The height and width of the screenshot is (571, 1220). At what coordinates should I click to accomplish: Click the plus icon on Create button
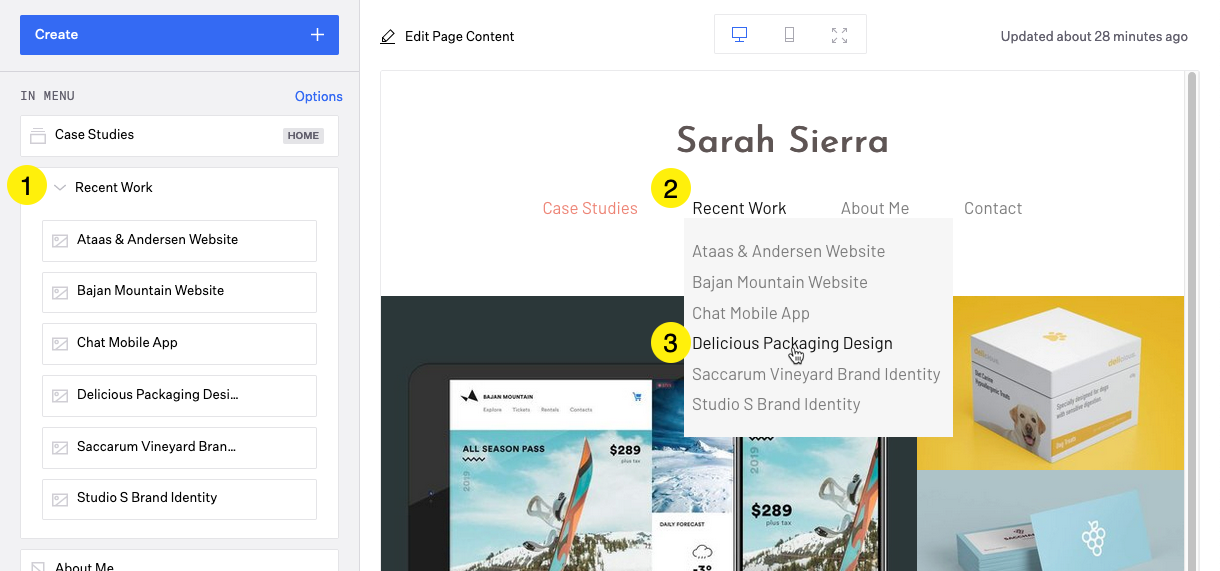(x=317, y=35)
